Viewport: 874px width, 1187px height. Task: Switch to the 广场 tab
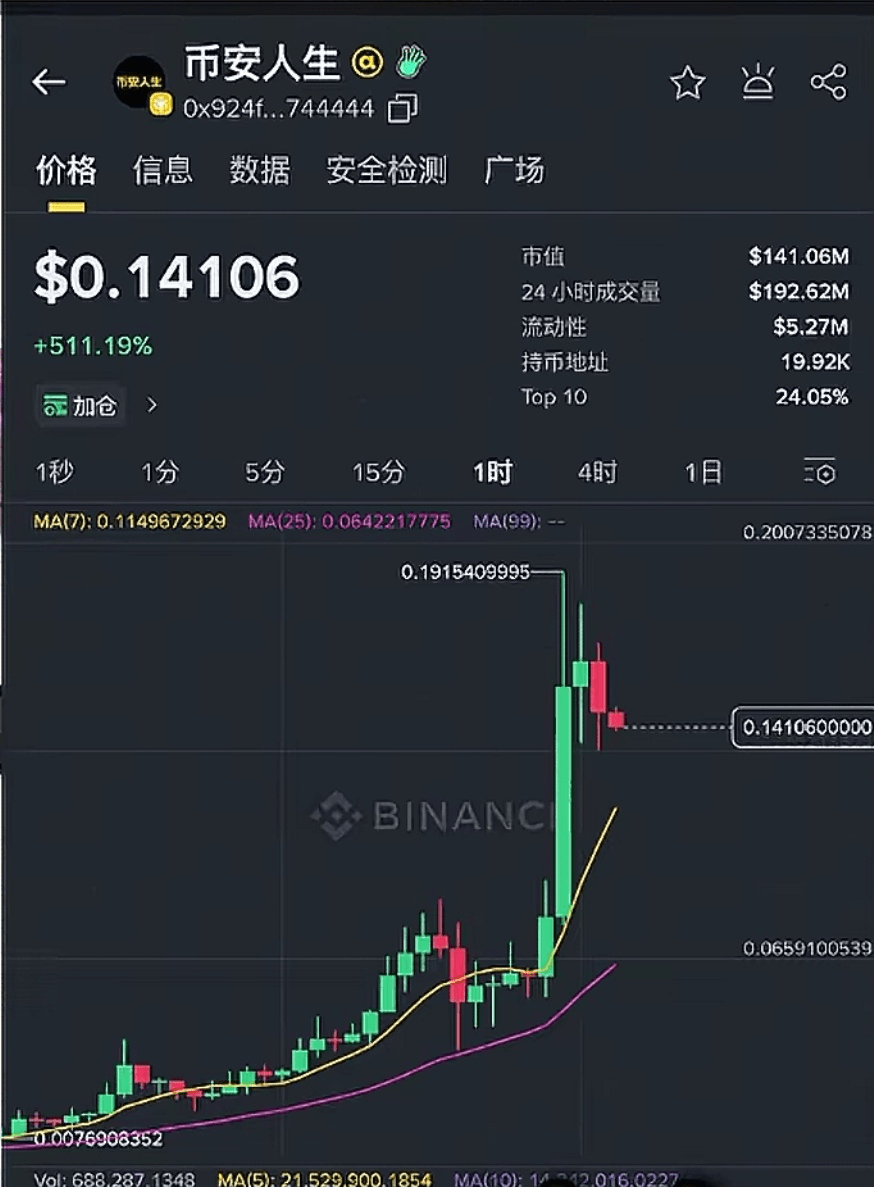tap(514, 170)
